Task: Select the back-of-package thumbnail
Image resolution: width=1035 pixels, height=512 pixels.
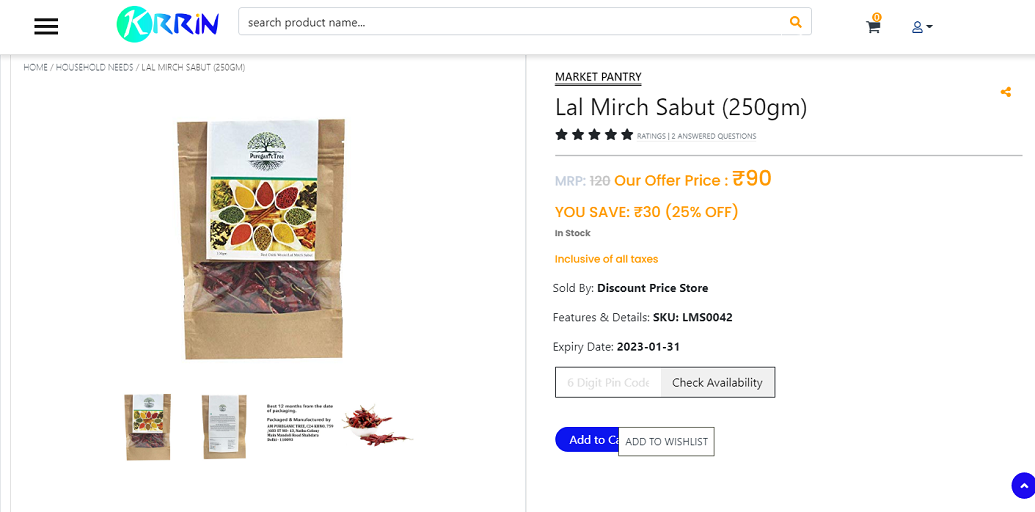Action: [224, 426]
